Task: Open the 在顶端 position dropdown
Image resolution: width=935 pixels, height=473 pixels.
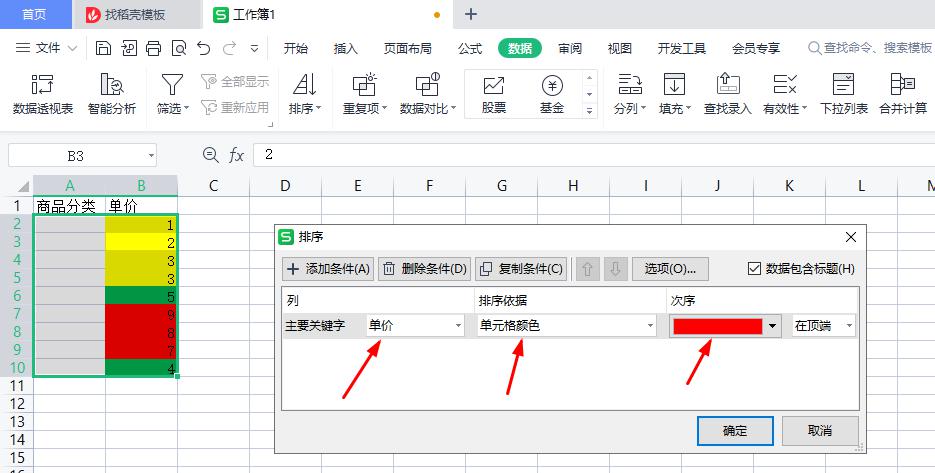Action: [x=823, y=326]
